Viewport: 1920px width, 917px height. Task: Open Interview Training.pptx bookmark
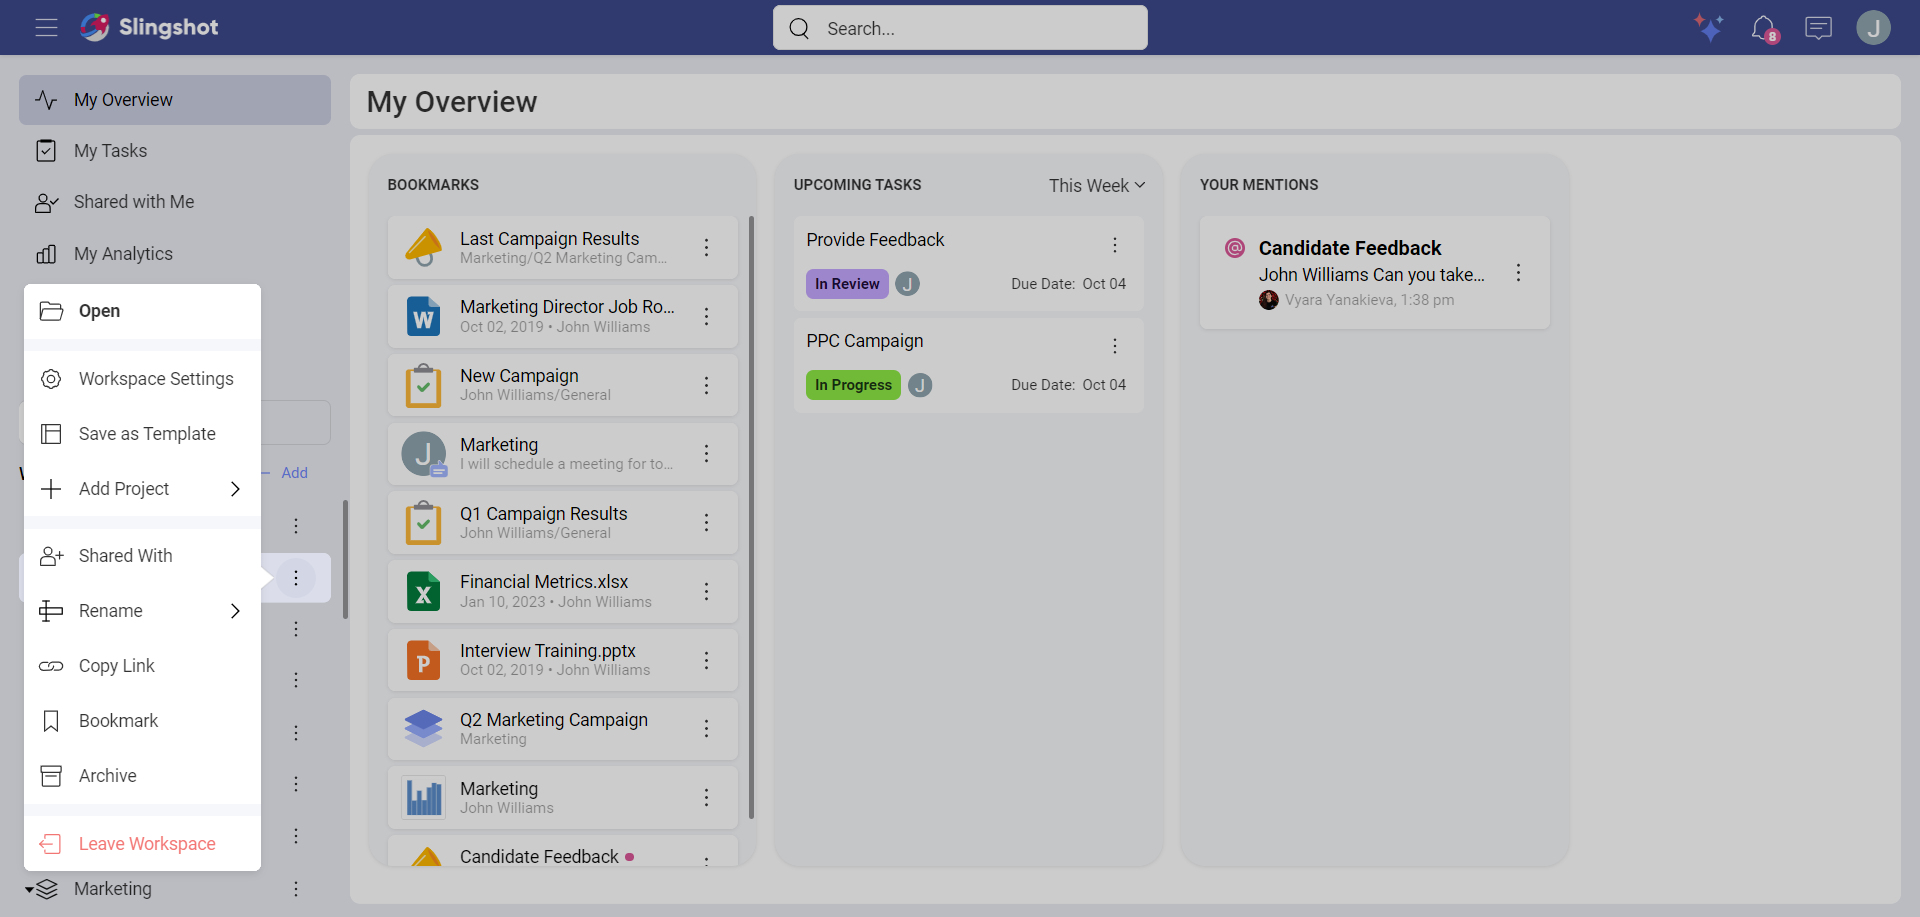click(x=563, y=660)
